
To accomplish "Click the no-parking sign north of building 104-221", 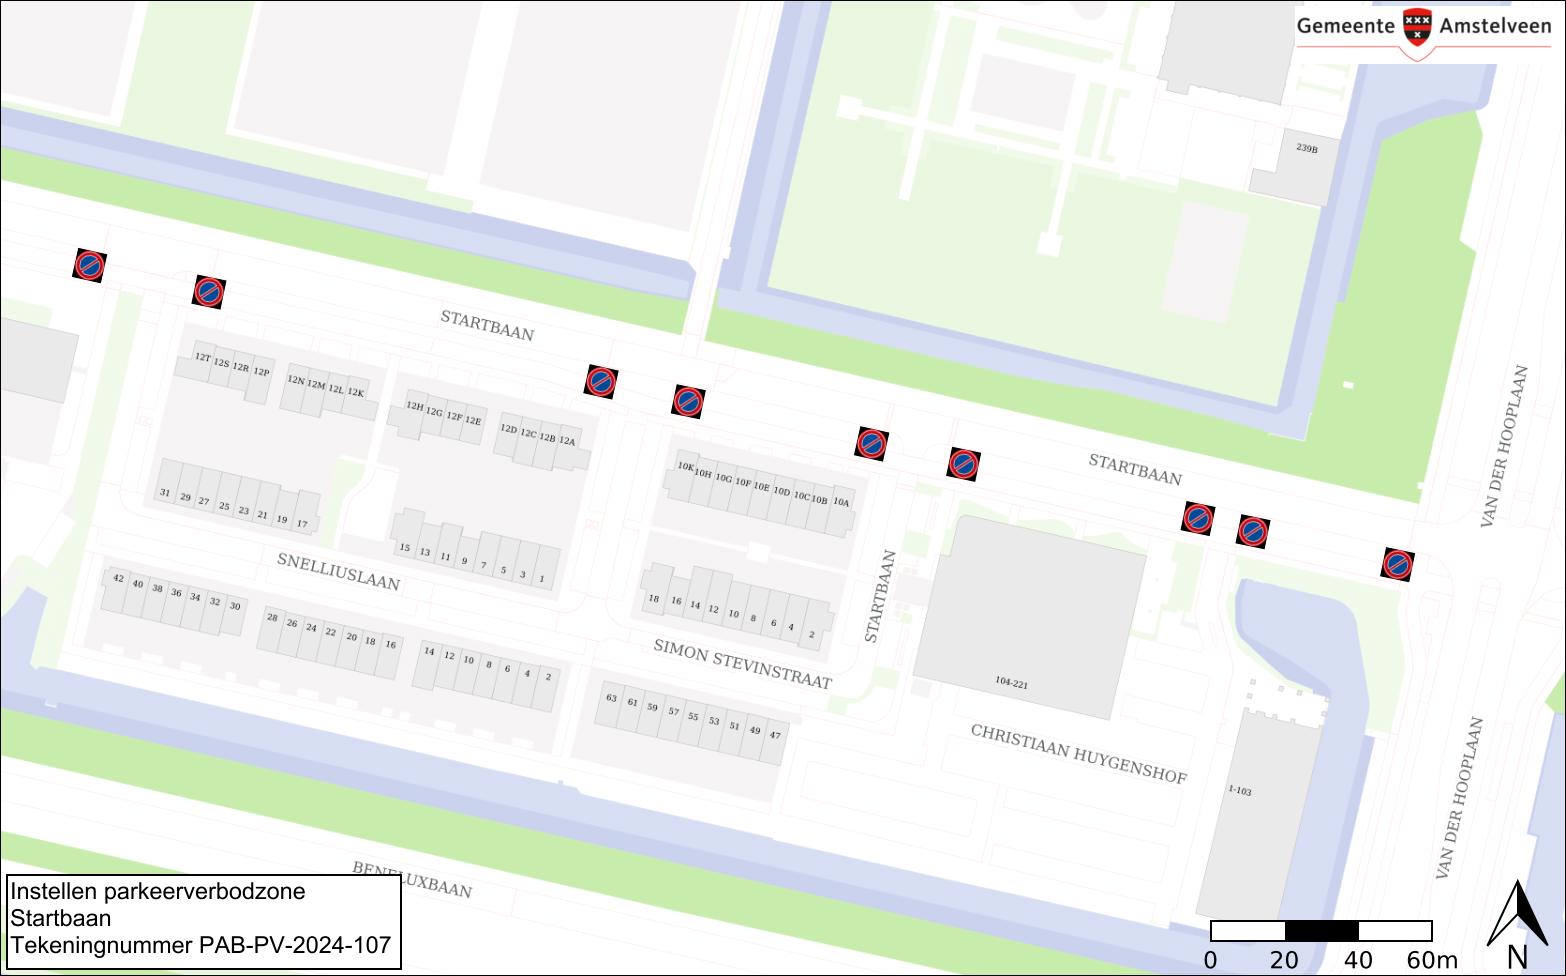I will [963, 464].
